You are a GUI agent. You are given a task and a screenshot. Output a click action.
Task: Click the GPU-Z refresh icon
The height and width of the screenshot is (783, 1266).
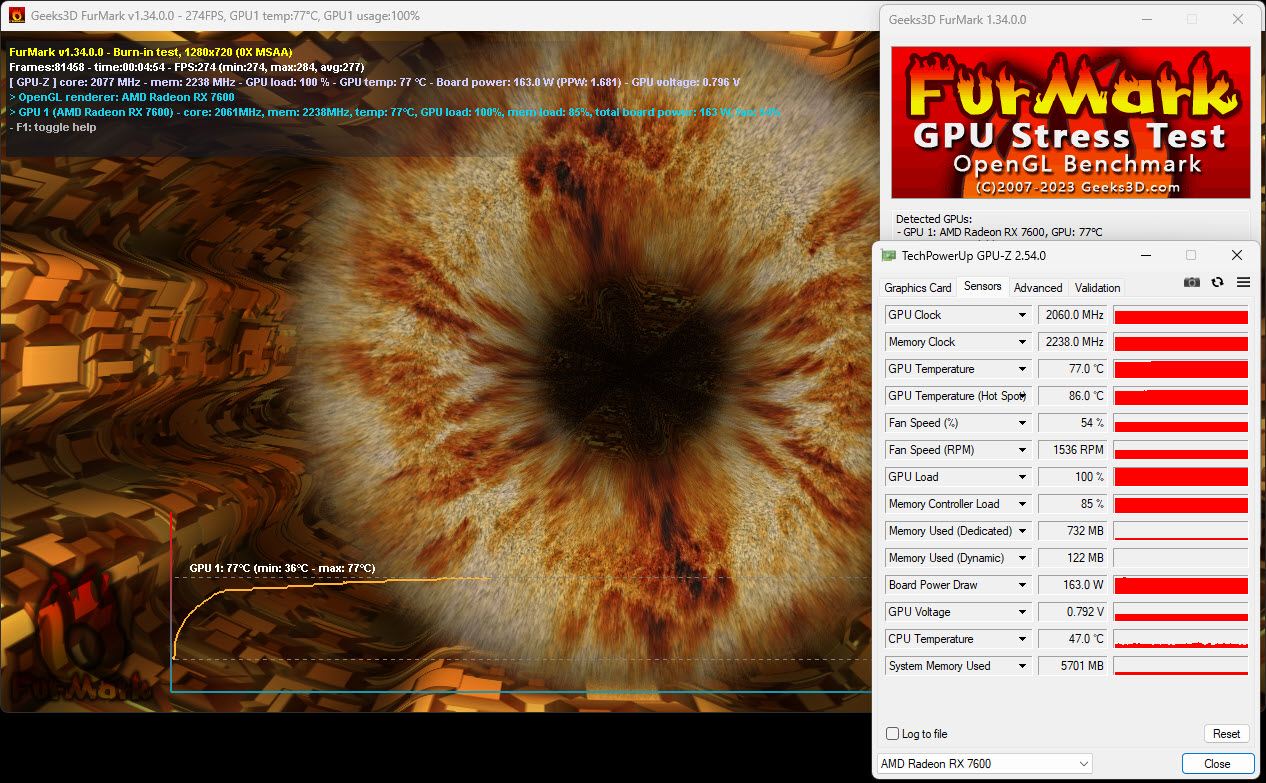point(1217,283)
